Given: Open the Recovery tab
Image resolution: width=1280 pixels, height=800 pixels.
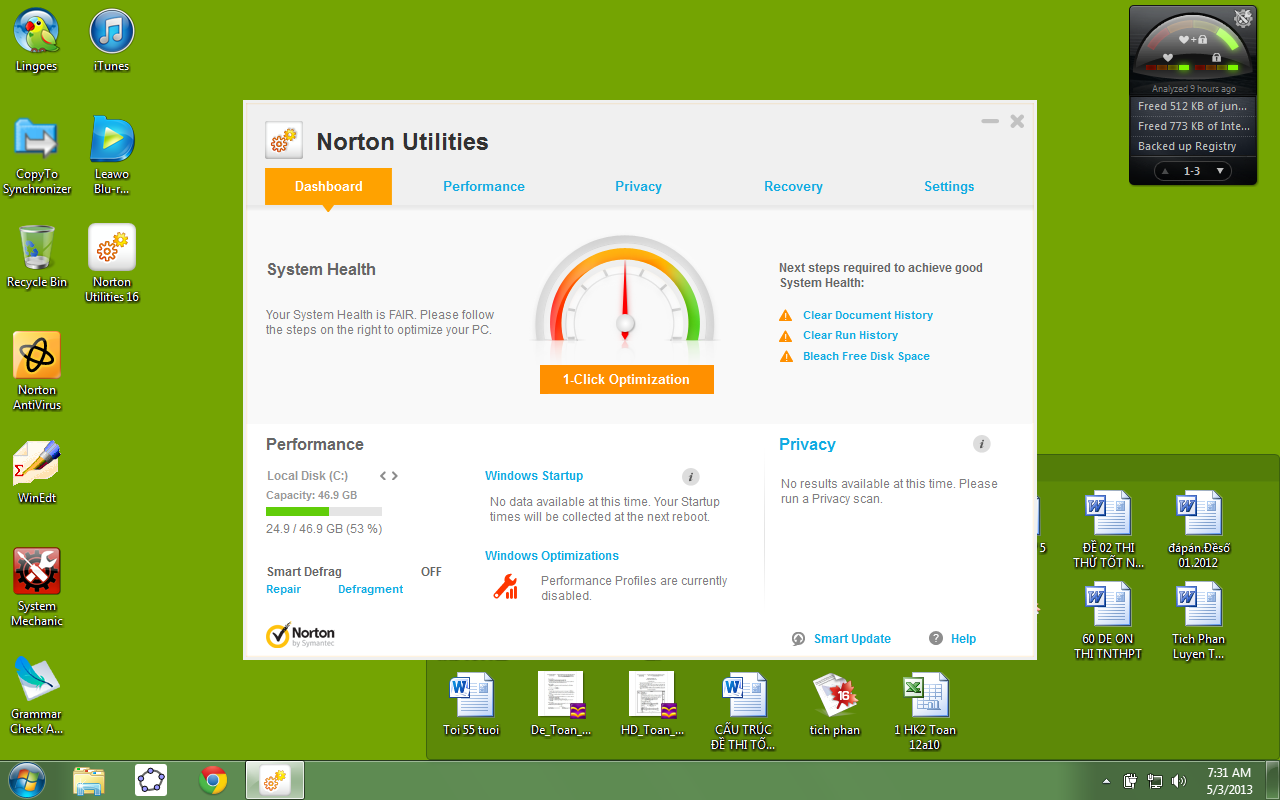Looking at the screenshot, I should click(x=793, y=186).
